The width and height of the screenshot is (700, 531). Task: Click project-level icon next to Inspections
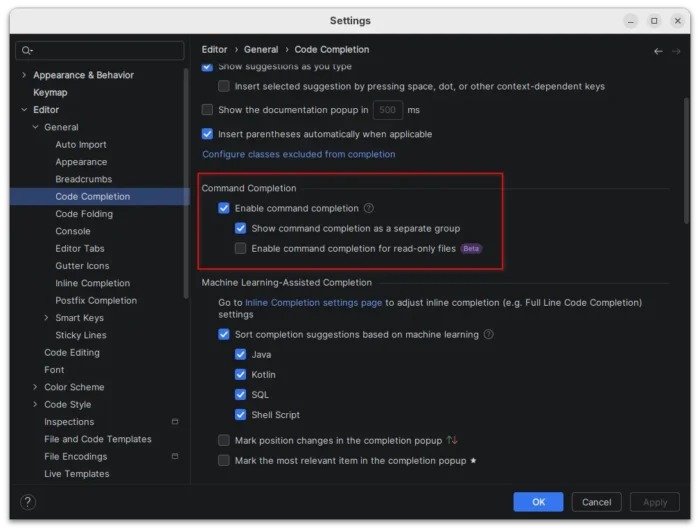tap(175, 422)
